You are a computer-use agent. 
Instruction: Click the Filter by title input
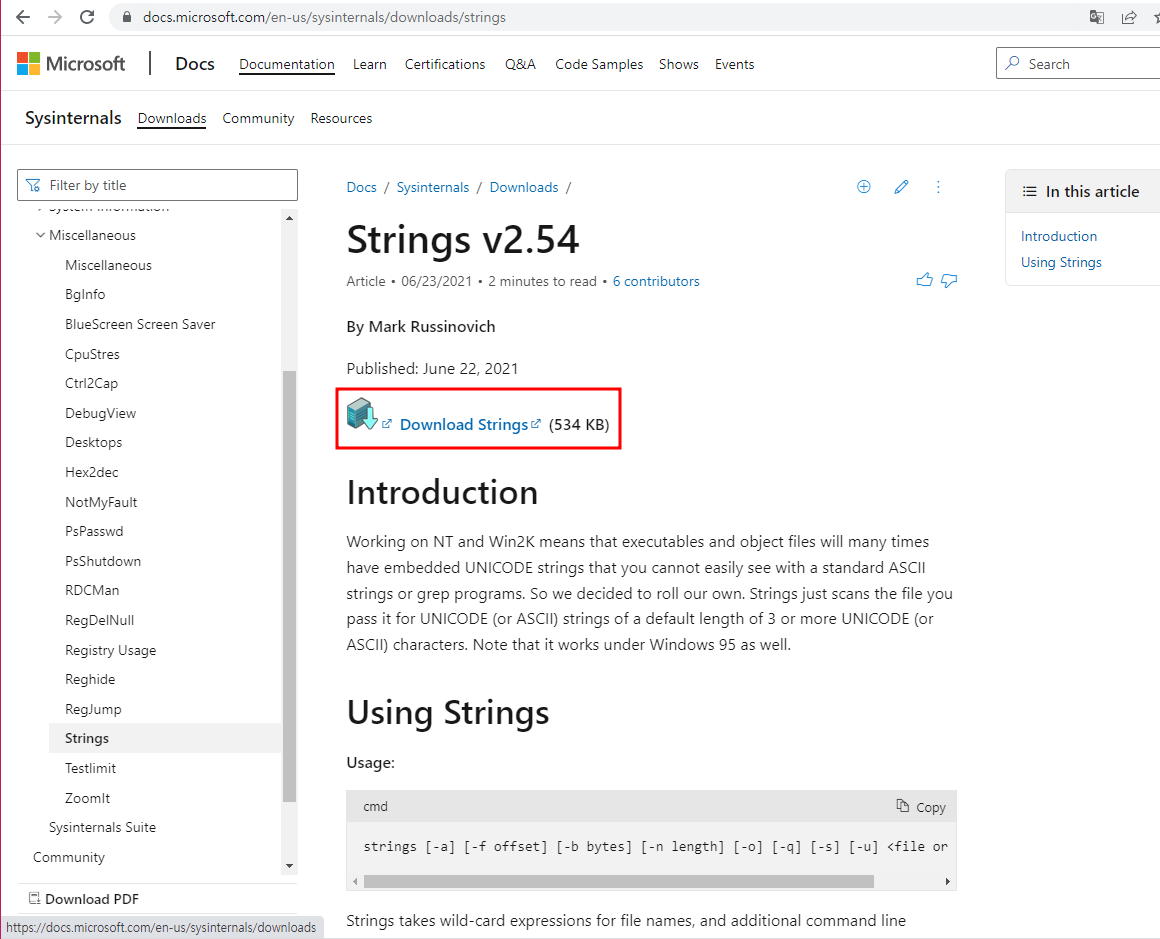click(x=158, y=185)
